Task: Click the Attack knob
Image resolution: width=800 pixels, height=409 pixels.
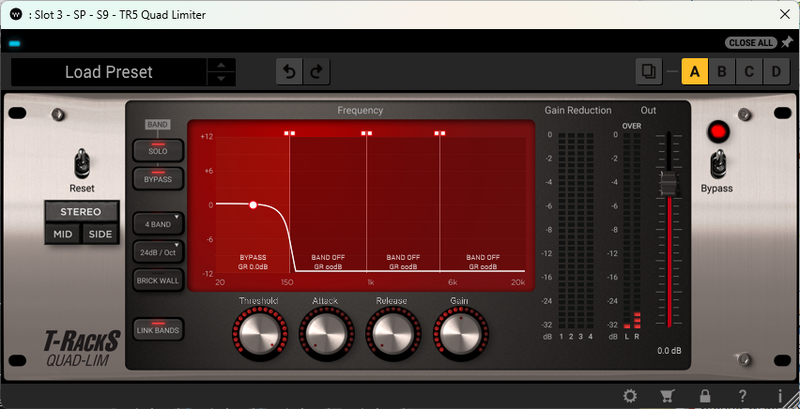Action: 326,332
